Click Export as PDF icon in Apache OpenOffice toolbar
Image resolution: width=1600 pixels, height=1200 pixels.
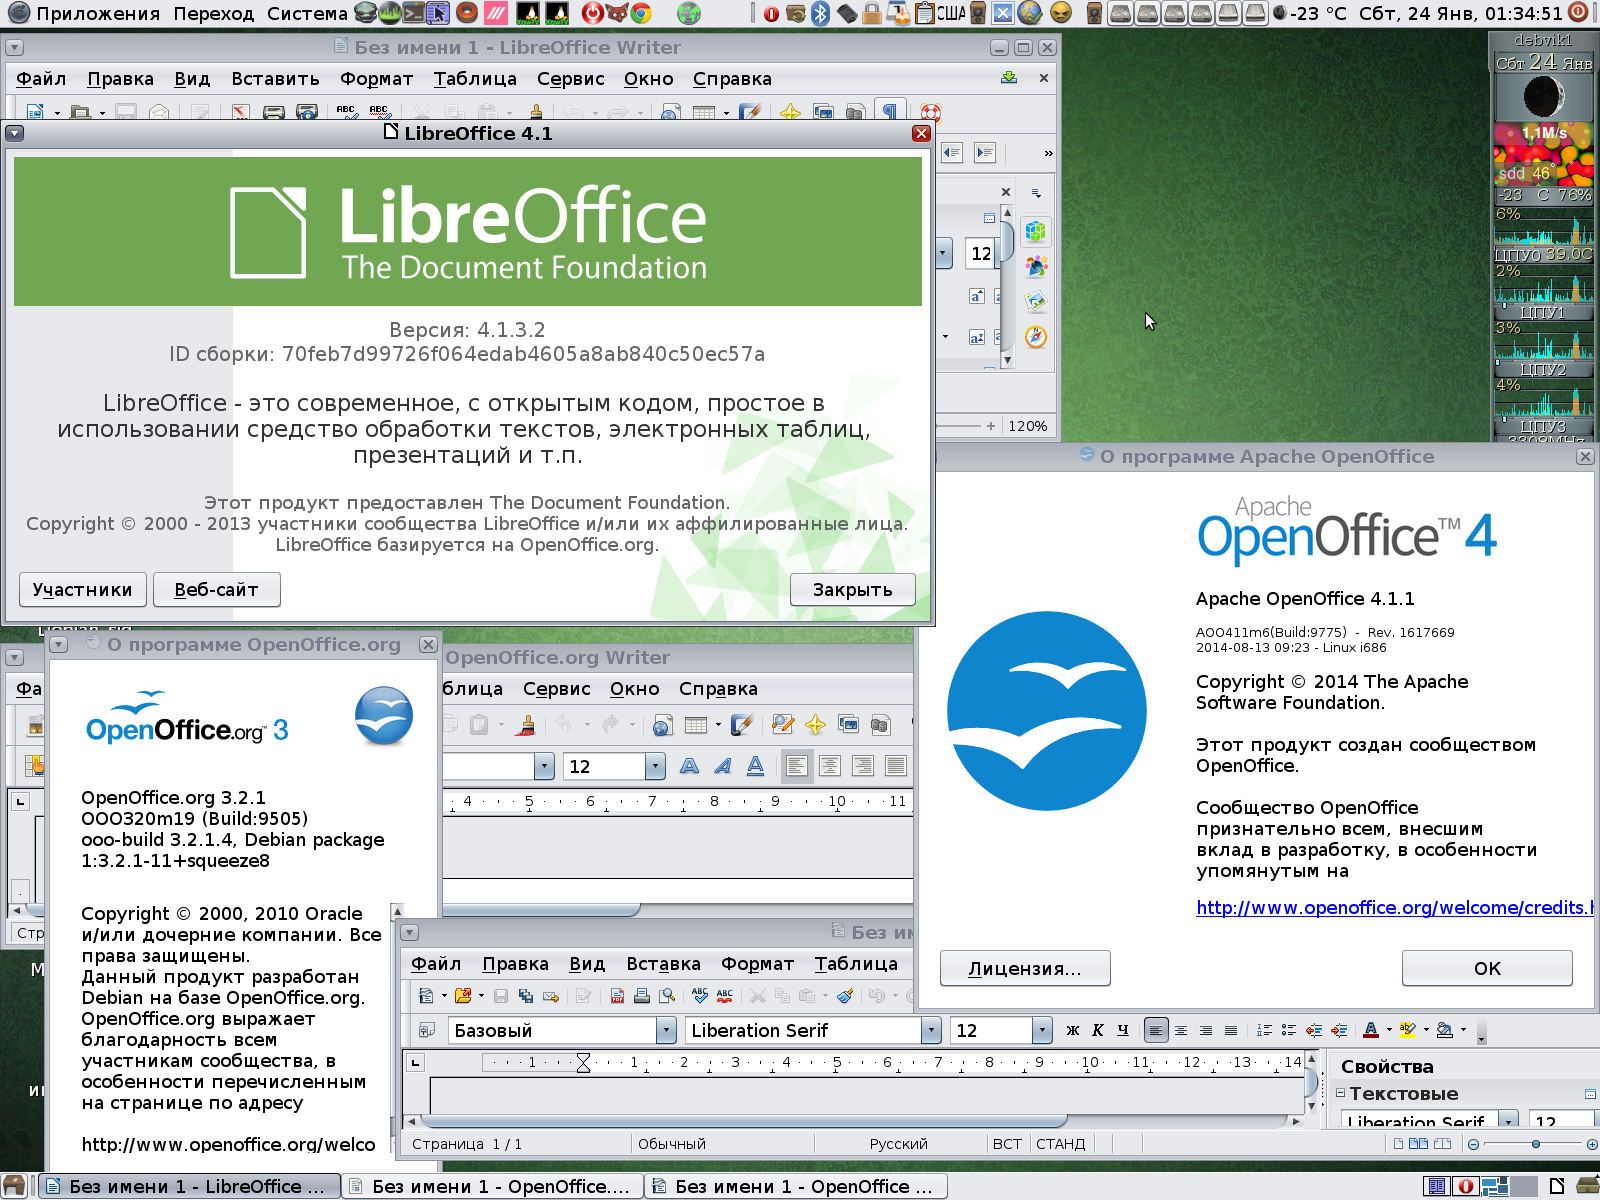(x=617, y=996)
